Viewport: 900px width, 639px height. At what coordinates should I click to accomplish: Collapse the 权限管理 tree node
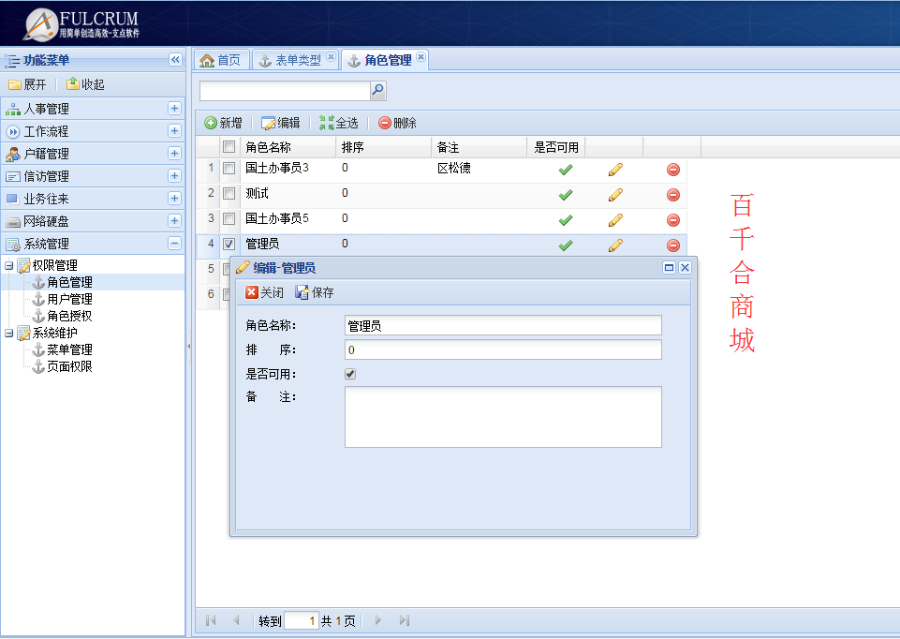(9, 265)
